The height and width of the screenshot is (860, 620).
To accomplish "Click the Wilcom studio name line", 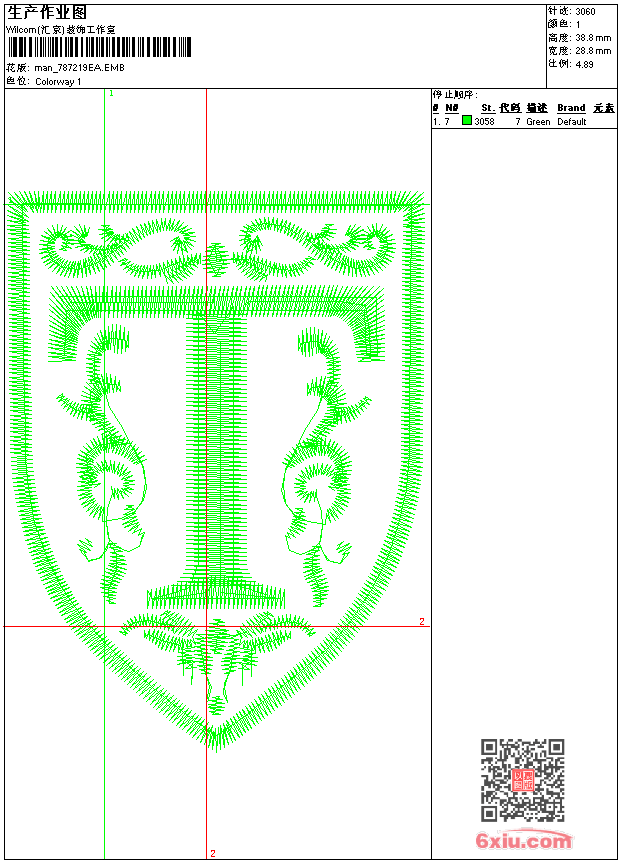I will click(61, 30).
